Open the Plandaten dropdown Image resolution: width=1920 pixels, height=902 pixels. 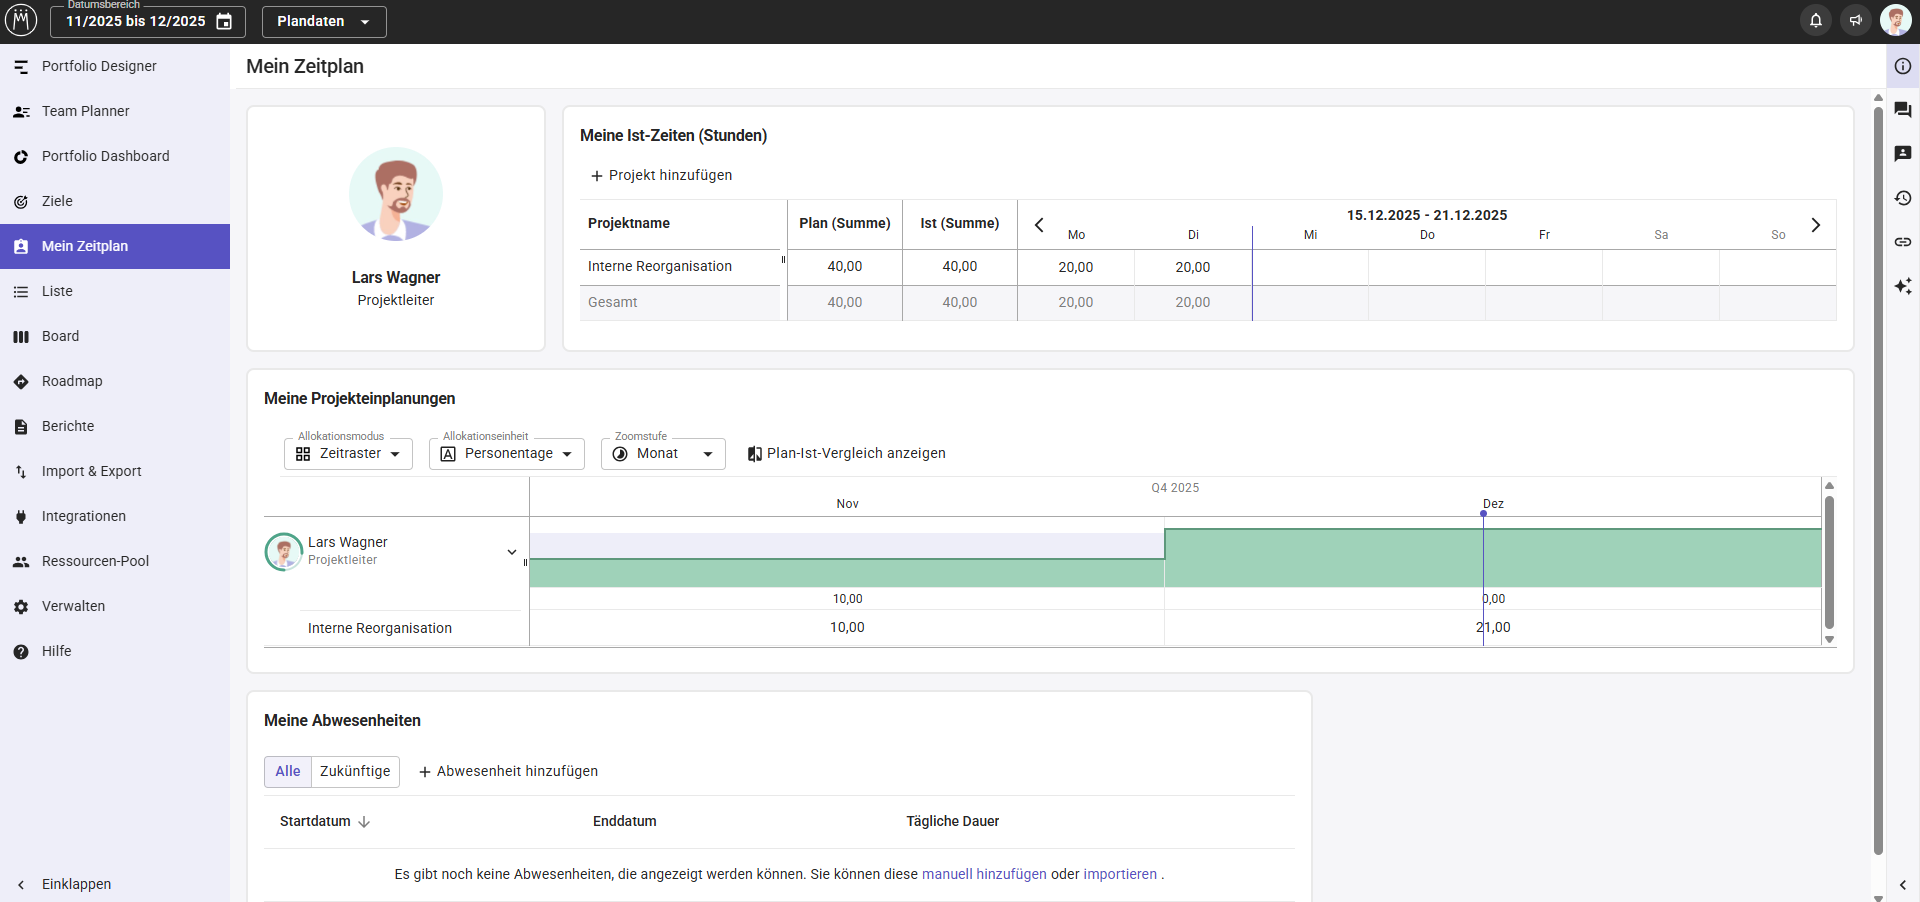click(x=324, y=21)
